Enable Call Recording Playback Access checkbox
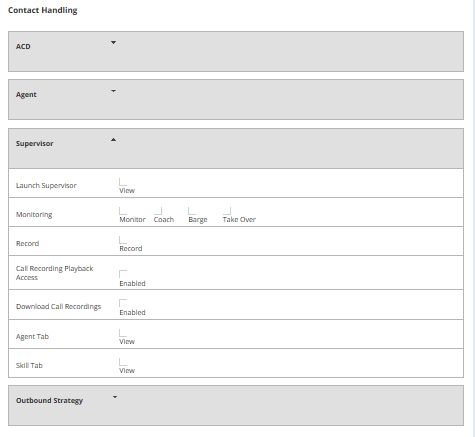Screen dimensions: 475x437 (123, 274)
